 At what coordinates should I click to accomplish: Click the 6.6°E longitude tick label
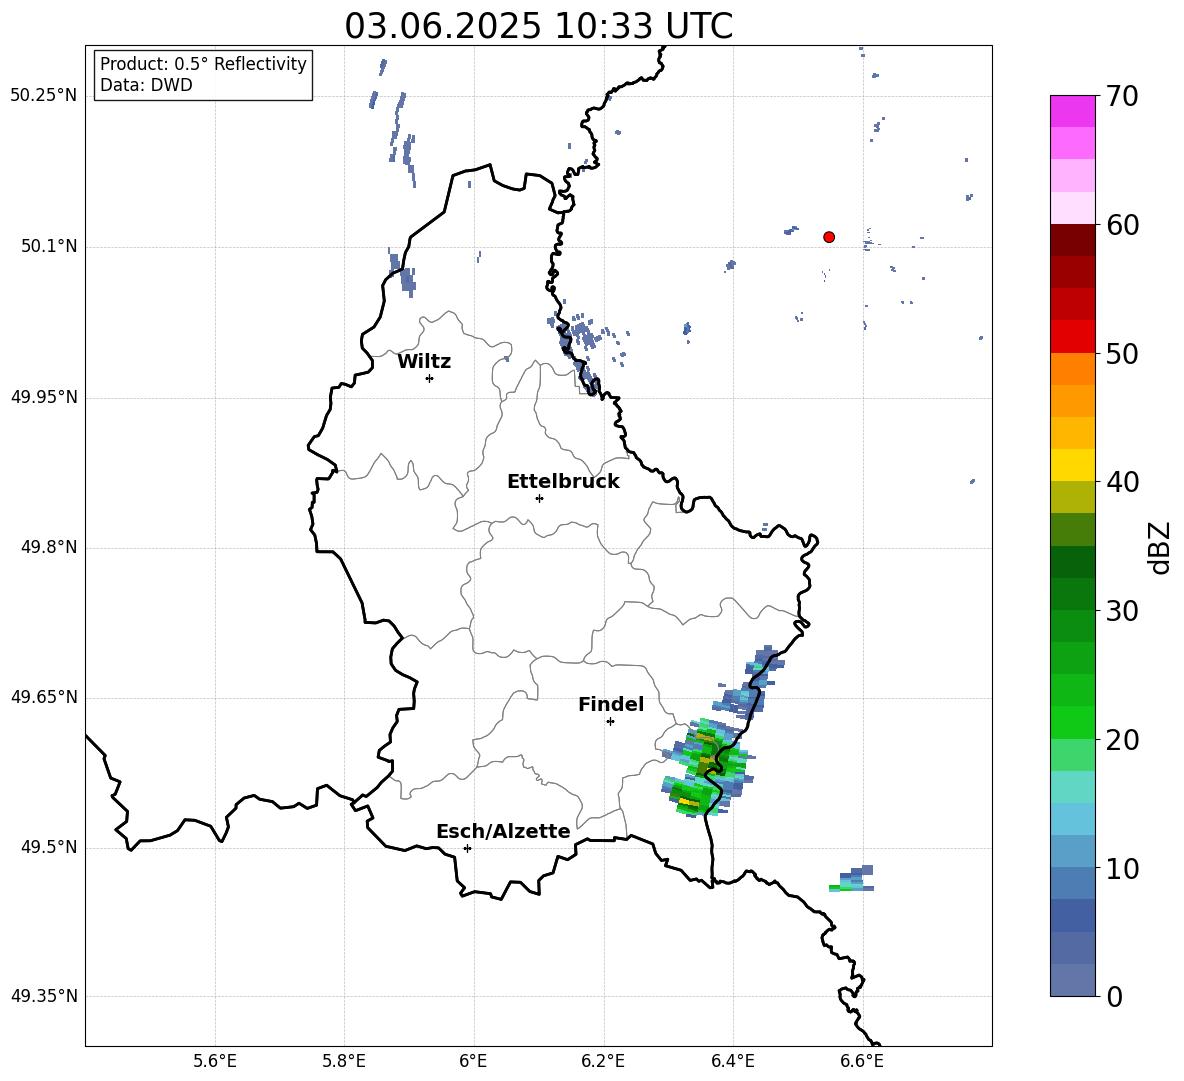click(x=862, y=1061)
